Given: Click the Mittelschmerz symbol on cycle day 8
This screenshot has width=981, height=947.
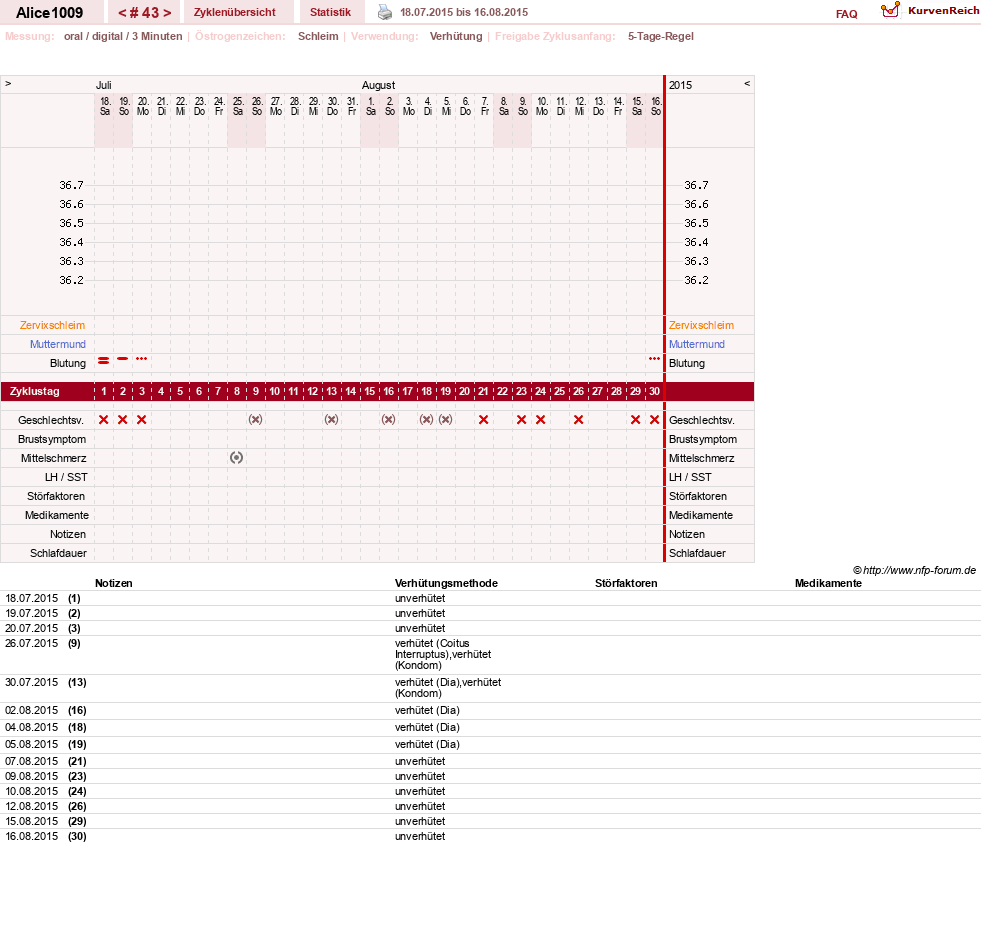Looking at the screenshot, I should [236, 458].
